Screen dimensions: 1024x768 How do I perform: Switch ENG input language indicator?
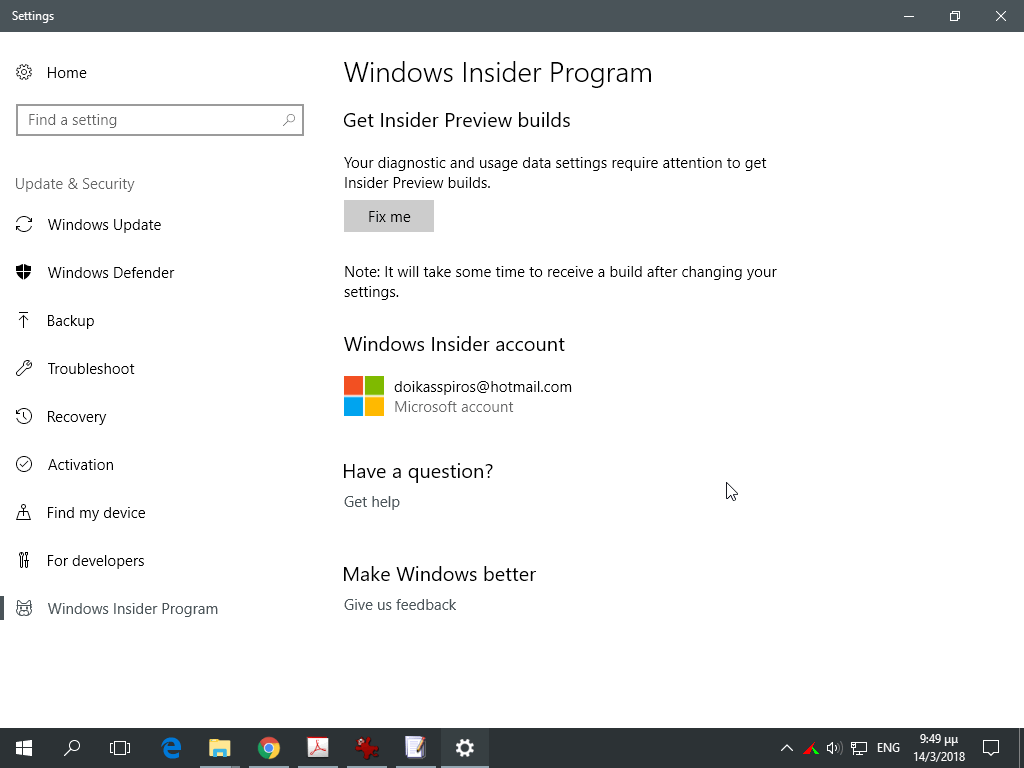pyautogui.click(x=888, y=748)
